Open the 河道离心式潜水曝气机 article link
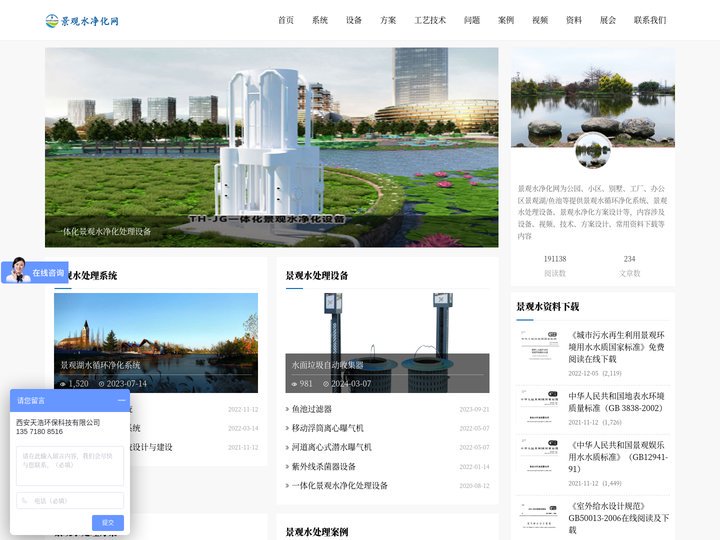720x540 pixels. tap(332, 447)
